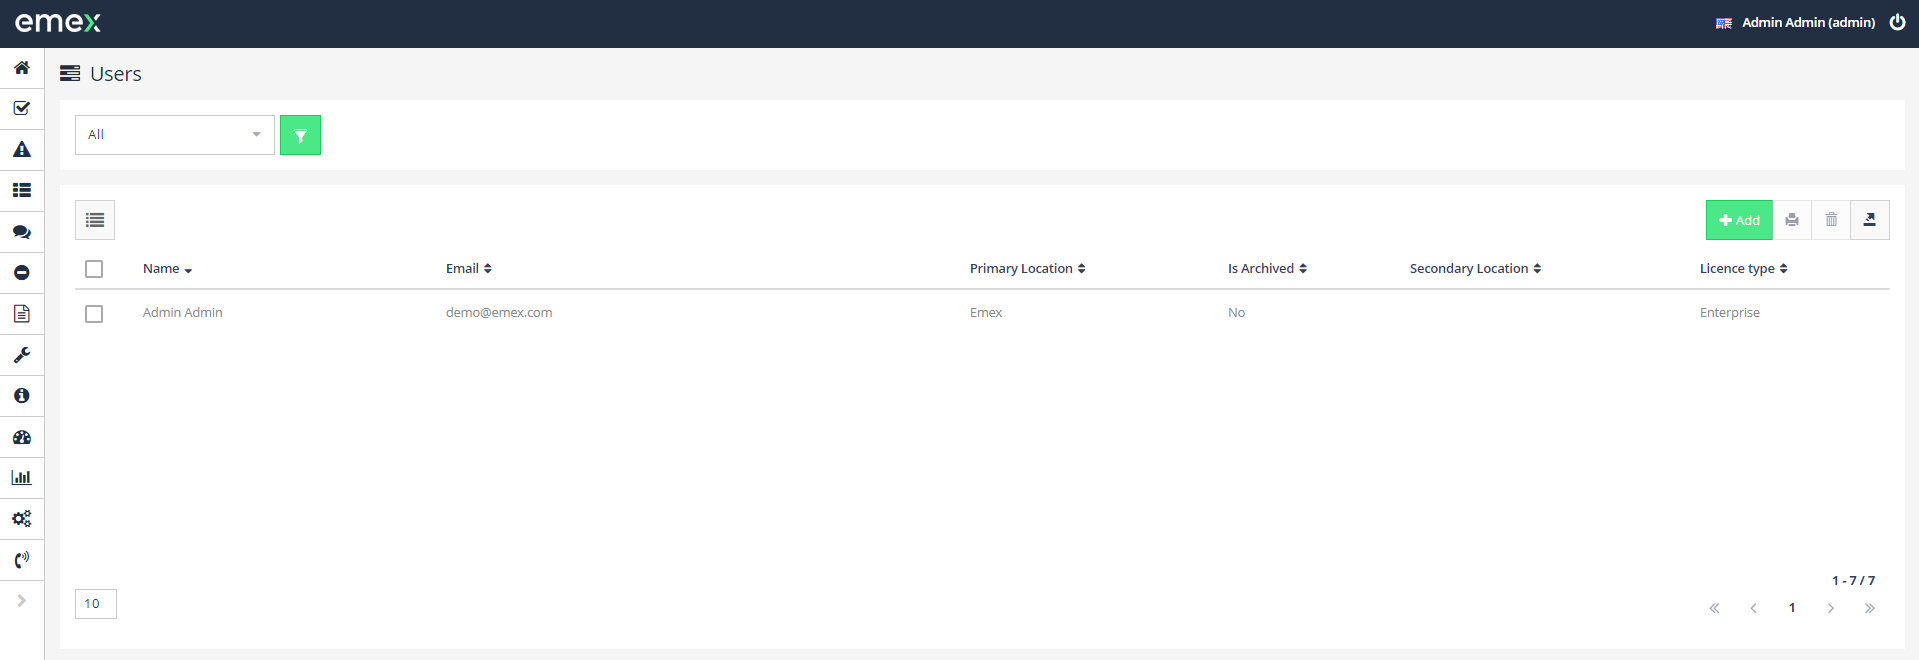The image size is (1919, 660).
Task: Open the column list view toggle button
Action: 95,220
